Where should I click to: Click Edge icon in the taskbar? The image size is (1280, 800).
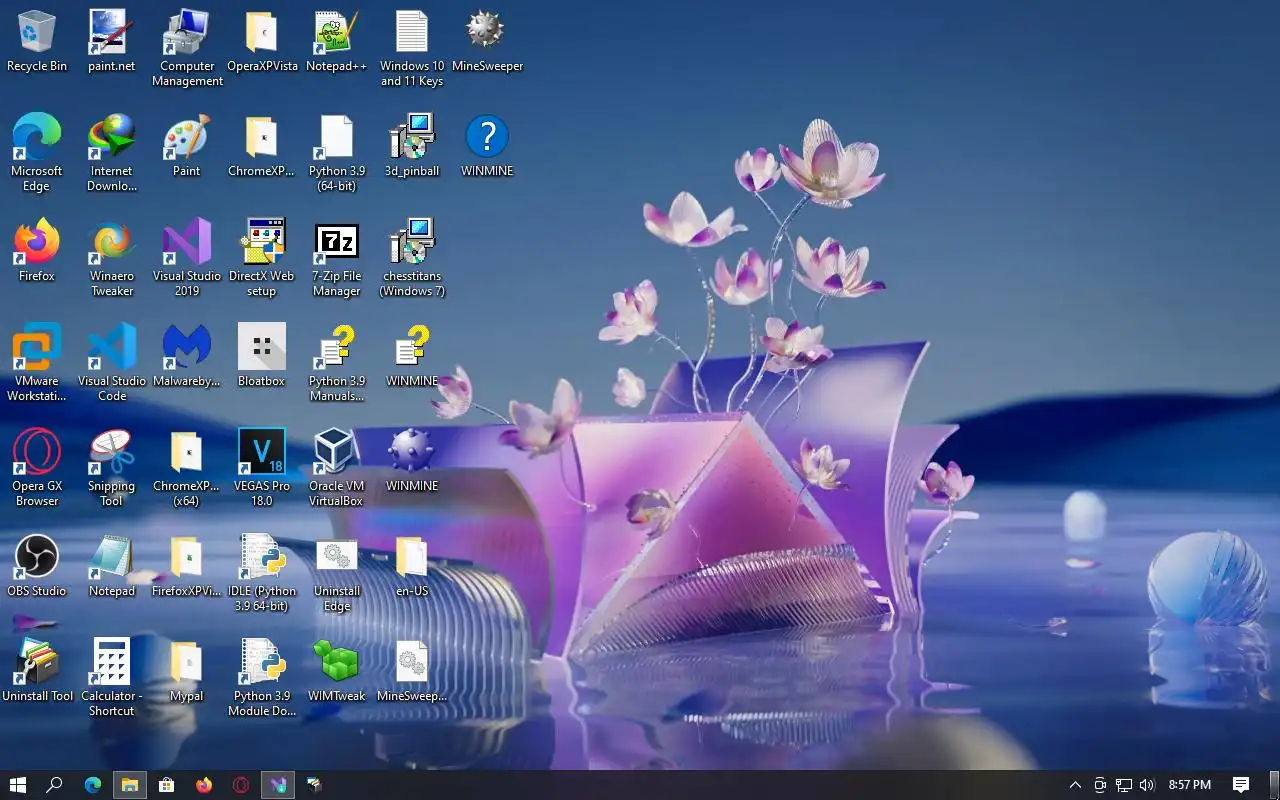pos(93,785)
